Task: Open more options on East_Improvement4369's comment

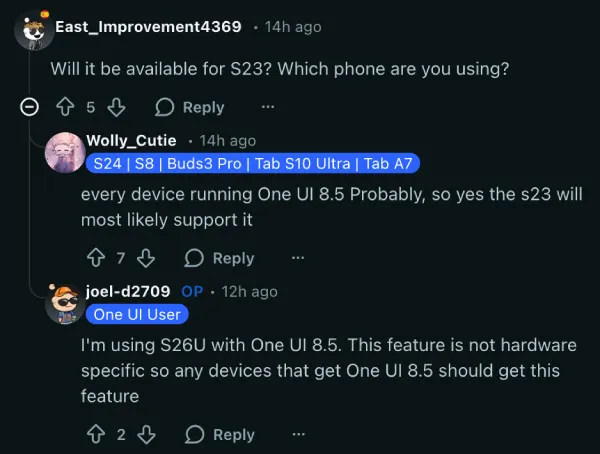Action: coord(267,107)
